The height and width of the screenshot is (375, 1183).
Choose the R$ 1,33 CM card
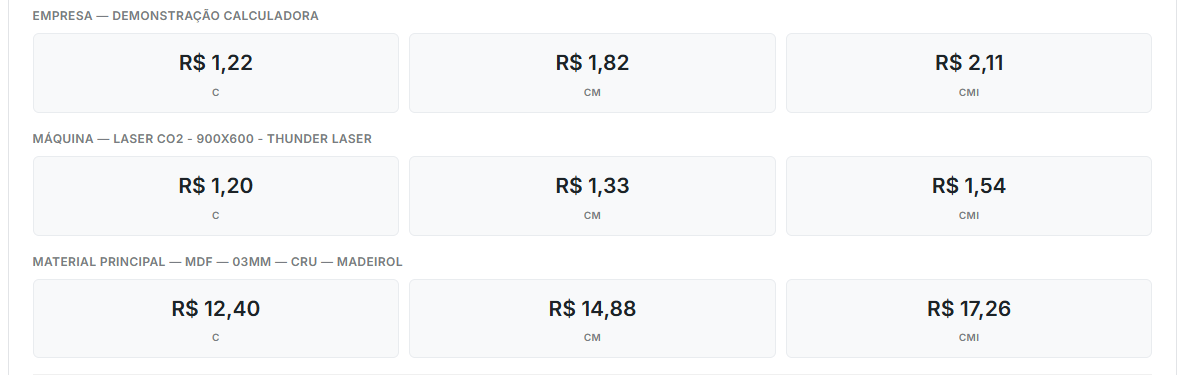pos(592,196)
